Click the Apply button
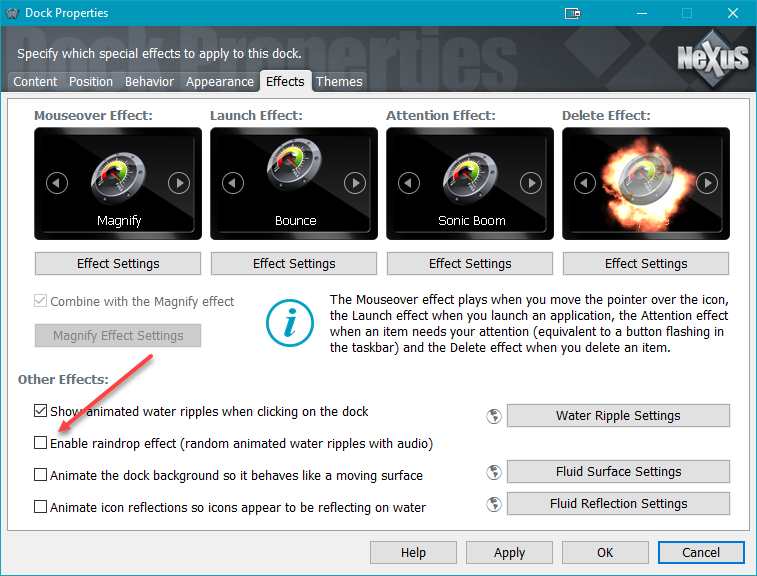The image size is (757, 576). tap(509, 552)
